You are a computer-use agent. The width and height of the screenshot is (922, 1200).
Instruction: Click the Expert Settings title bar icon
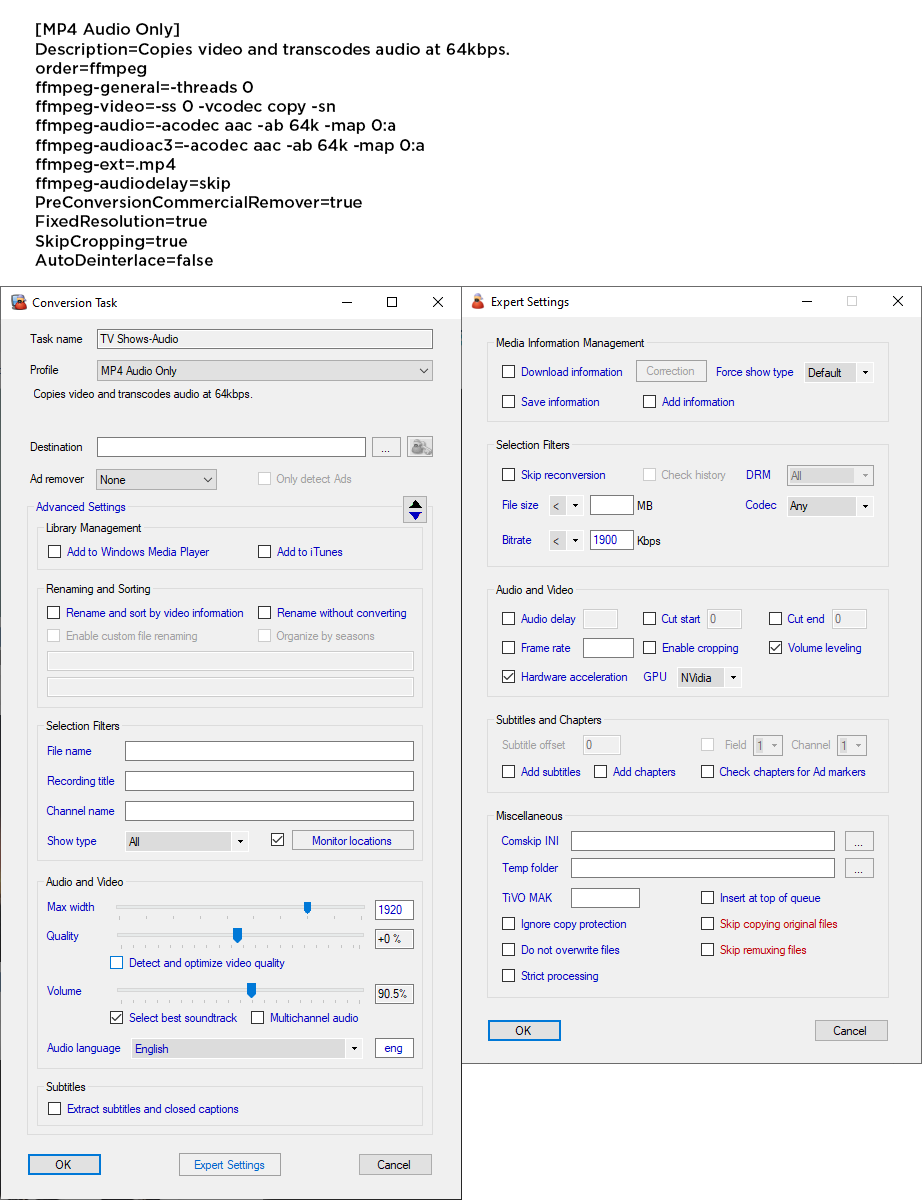478,302
